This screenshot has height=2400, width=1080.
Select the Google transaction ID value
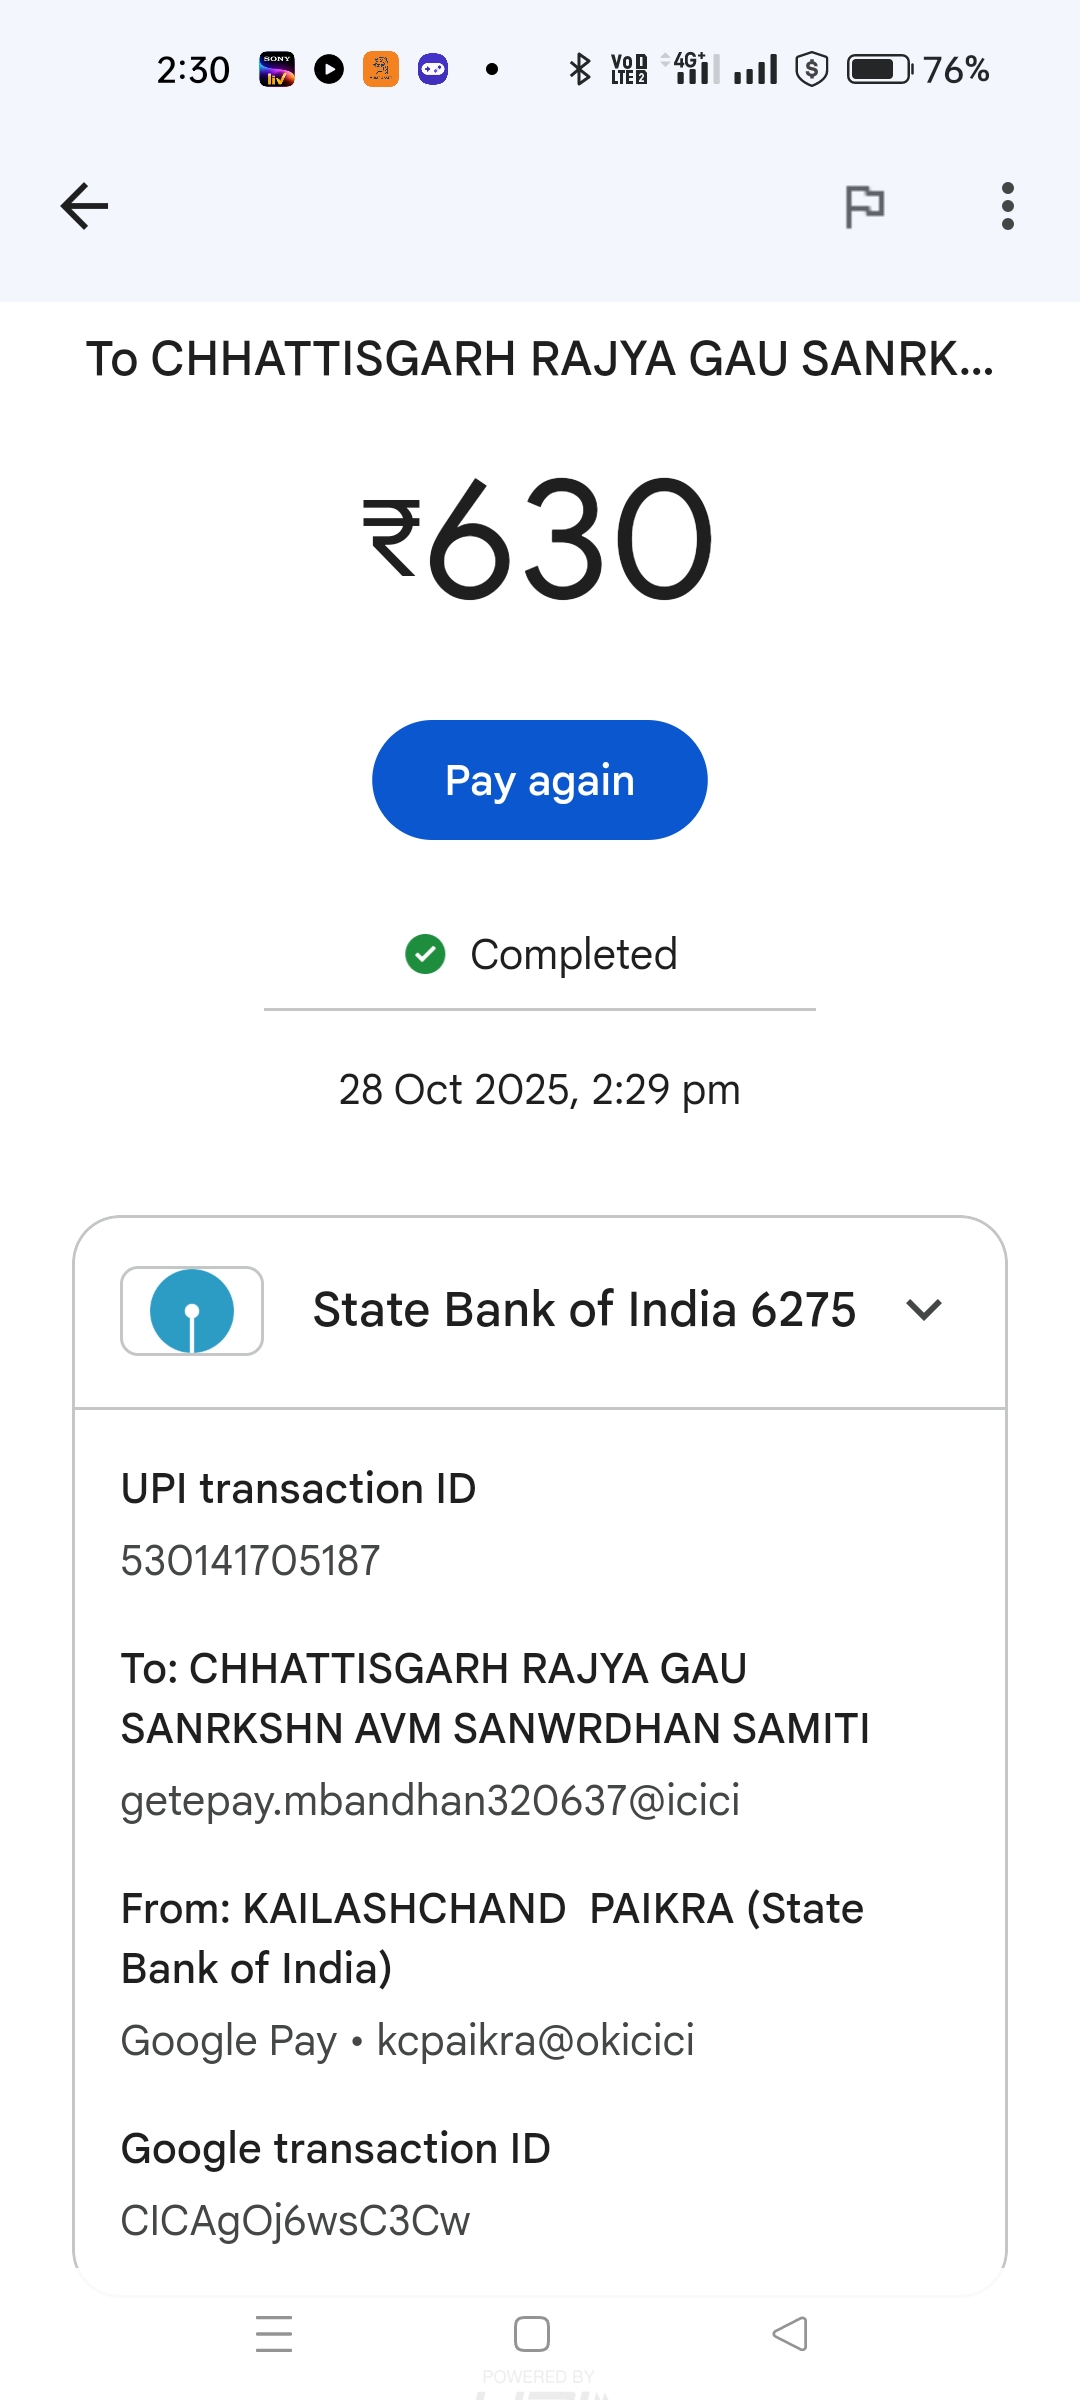coord(295,2220)
